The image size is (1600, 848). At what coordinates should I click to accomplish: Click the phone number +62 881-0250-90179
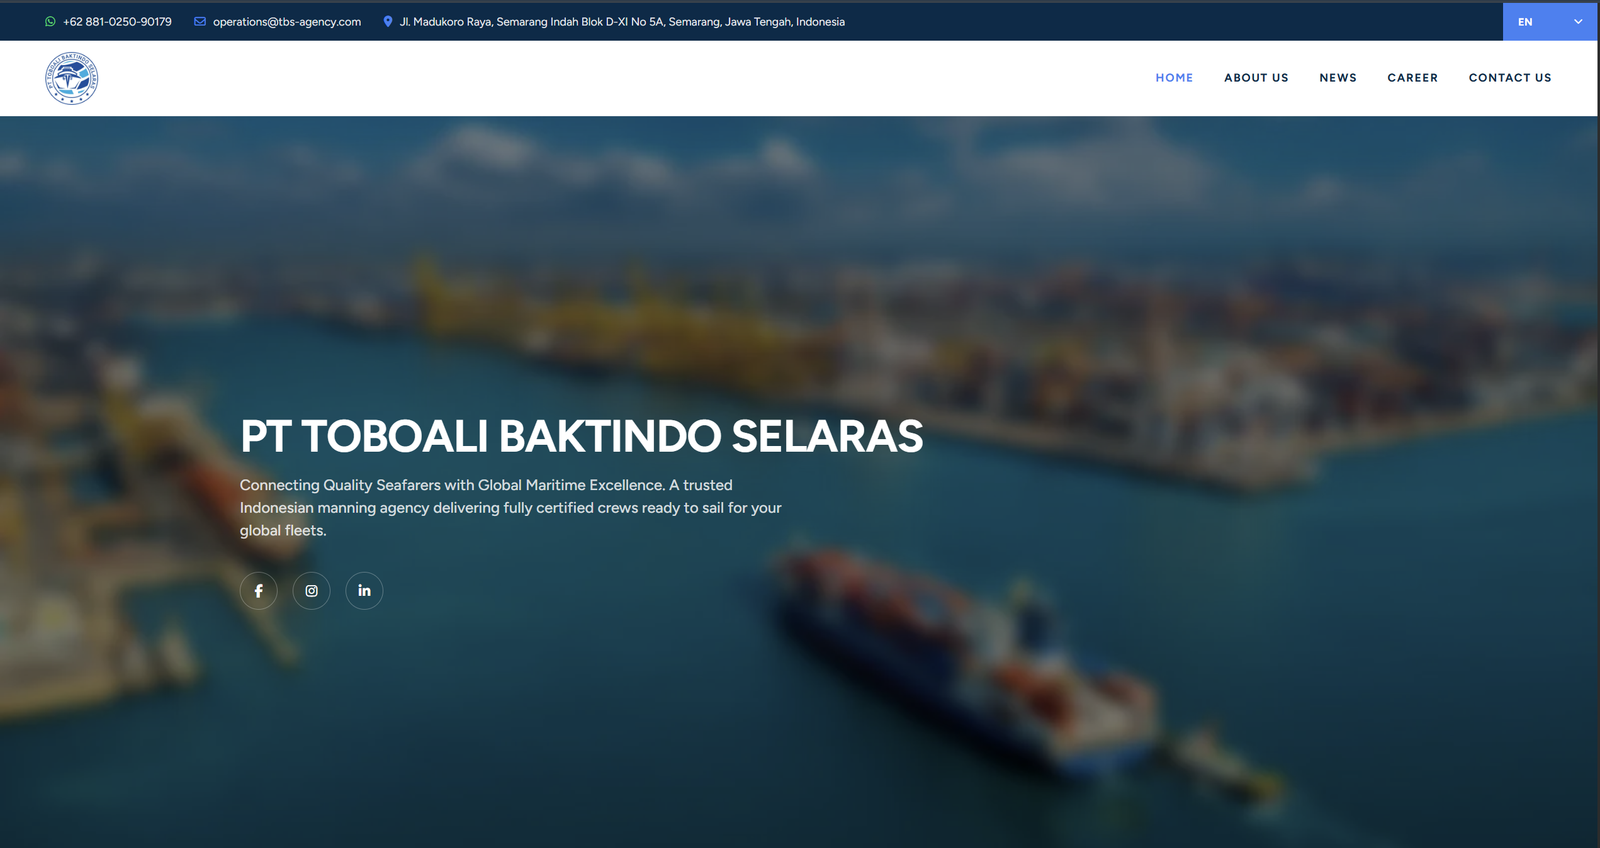[117, 21]
